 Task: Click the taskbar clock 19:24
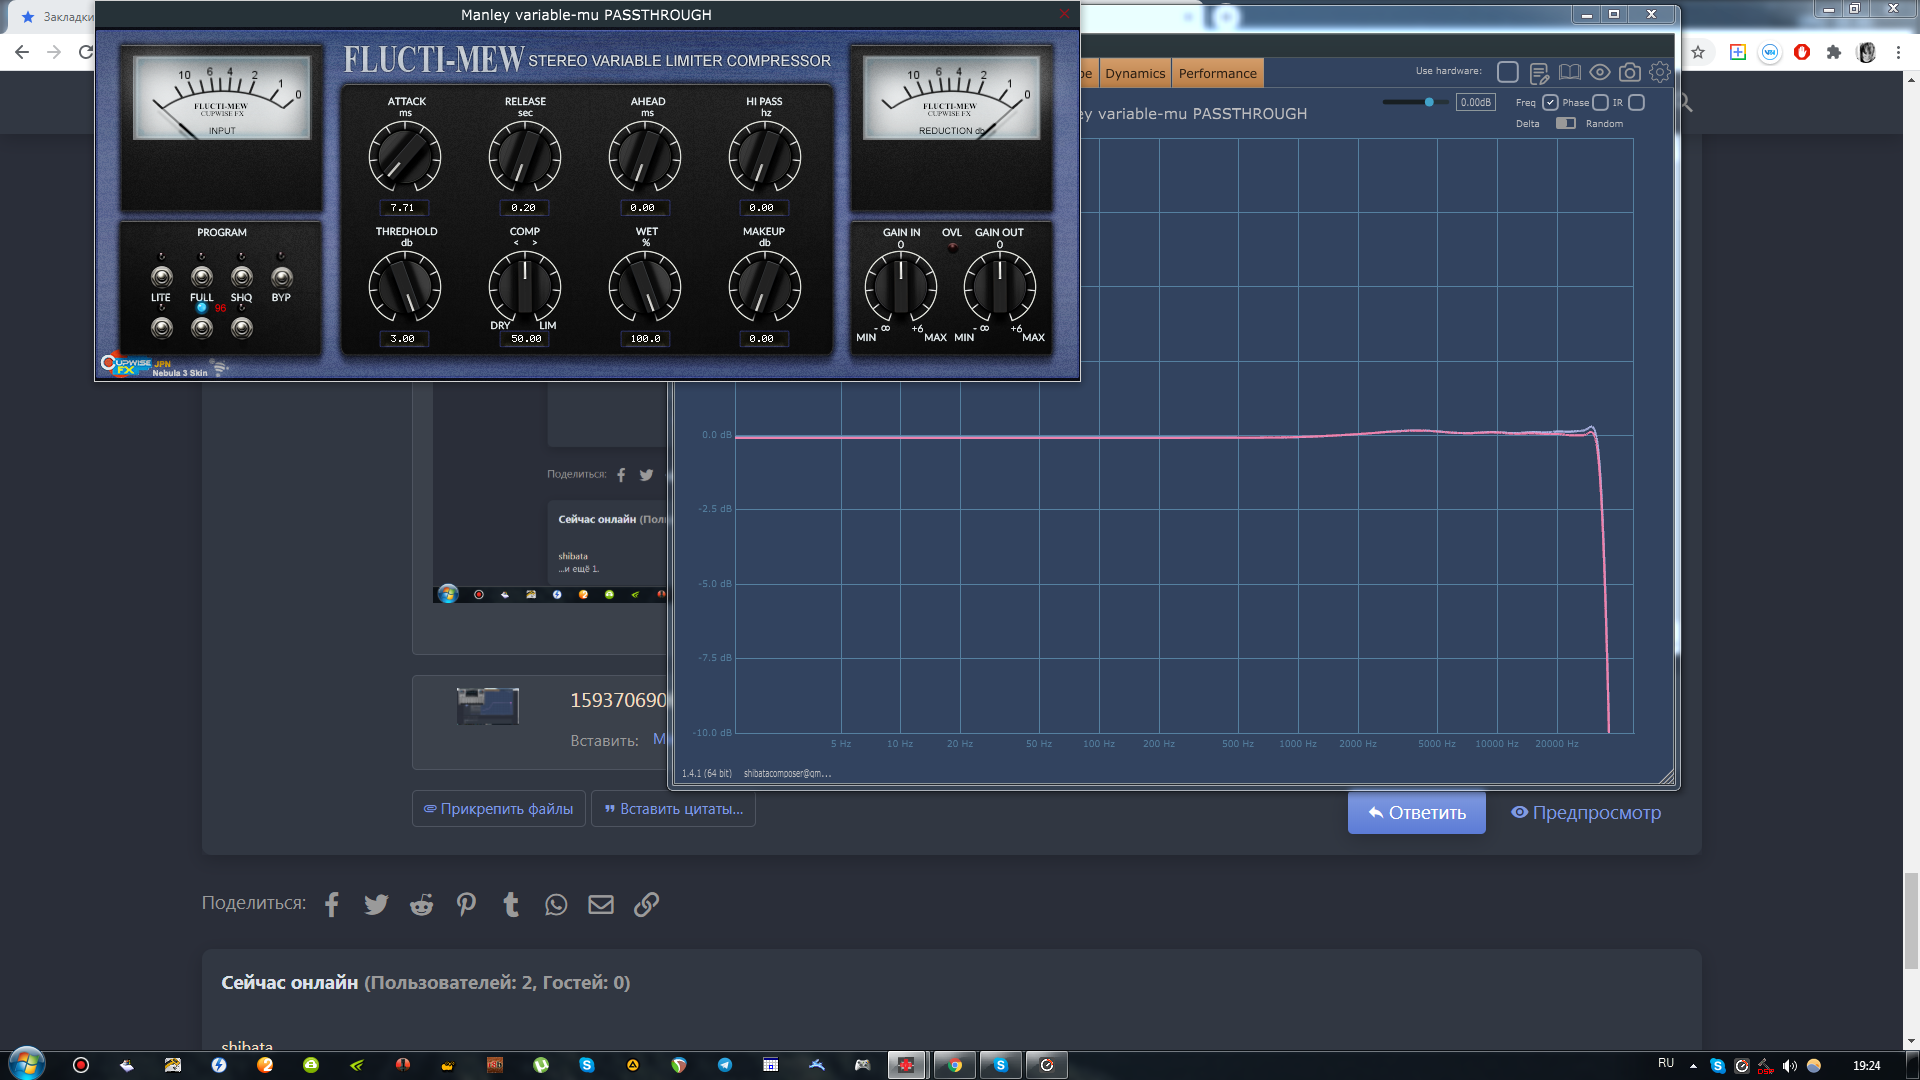(1866, 1065)
